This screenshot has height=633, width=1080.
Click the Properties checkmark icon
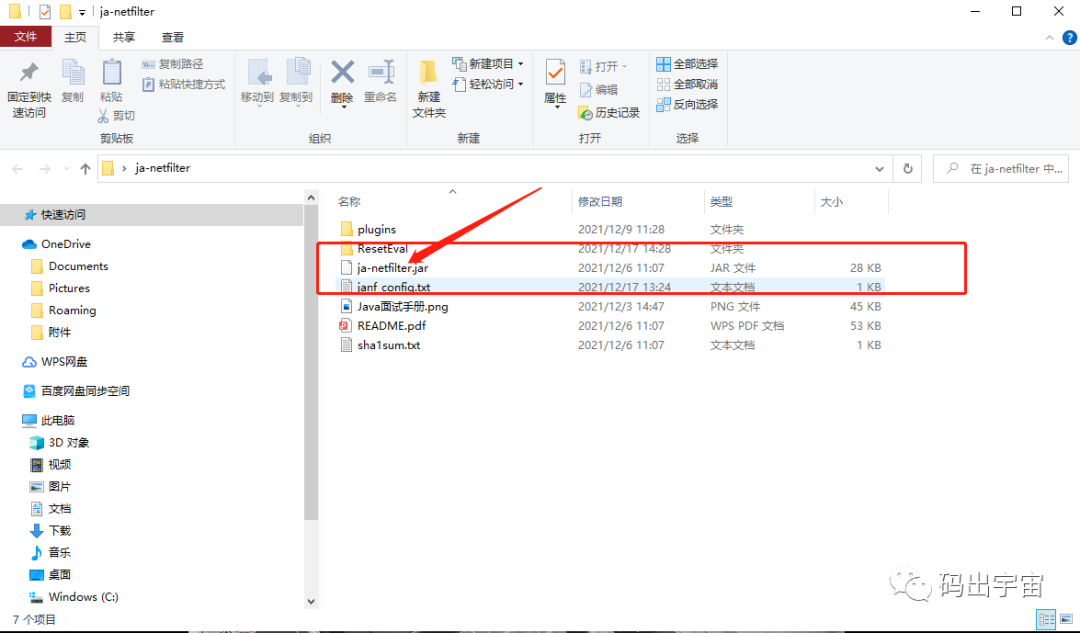click(555, 72)
